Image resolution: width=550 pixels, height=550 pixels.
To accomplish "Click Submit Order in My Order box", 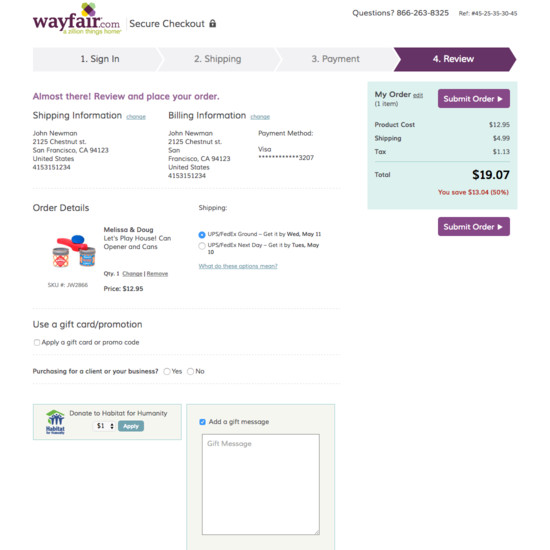I will tap(474, 99).
